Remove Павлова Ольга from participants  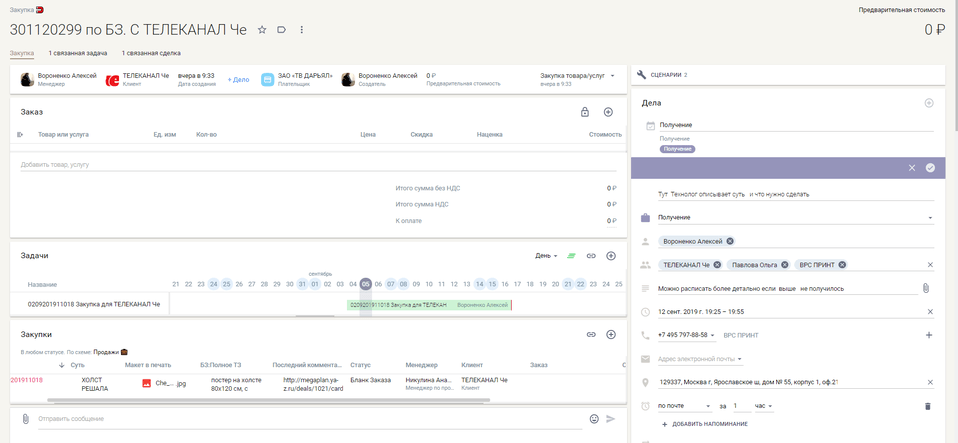[785, 265]
